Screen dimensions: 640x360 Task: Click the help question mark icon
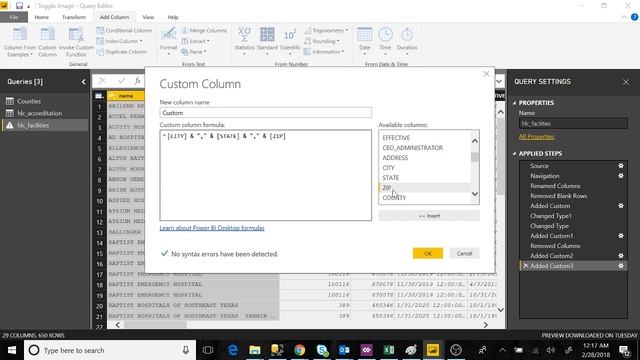click(634, 17)
